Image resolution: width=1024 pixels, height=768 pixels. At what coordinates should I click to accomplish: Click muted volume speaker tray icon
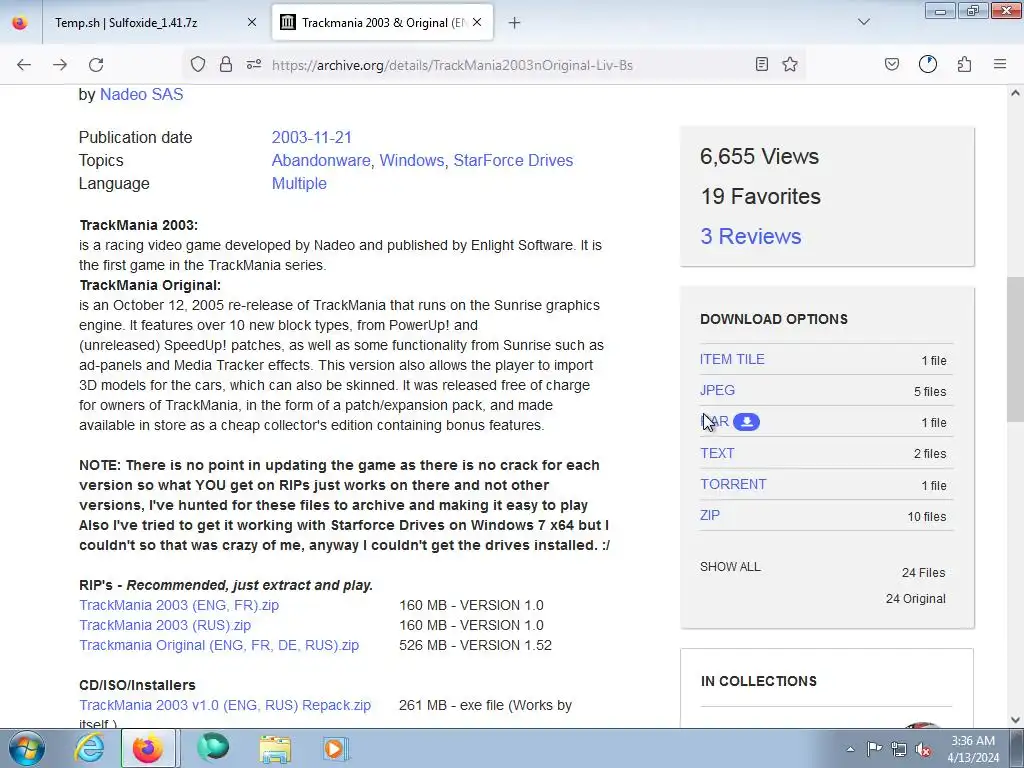pos(923,749)
